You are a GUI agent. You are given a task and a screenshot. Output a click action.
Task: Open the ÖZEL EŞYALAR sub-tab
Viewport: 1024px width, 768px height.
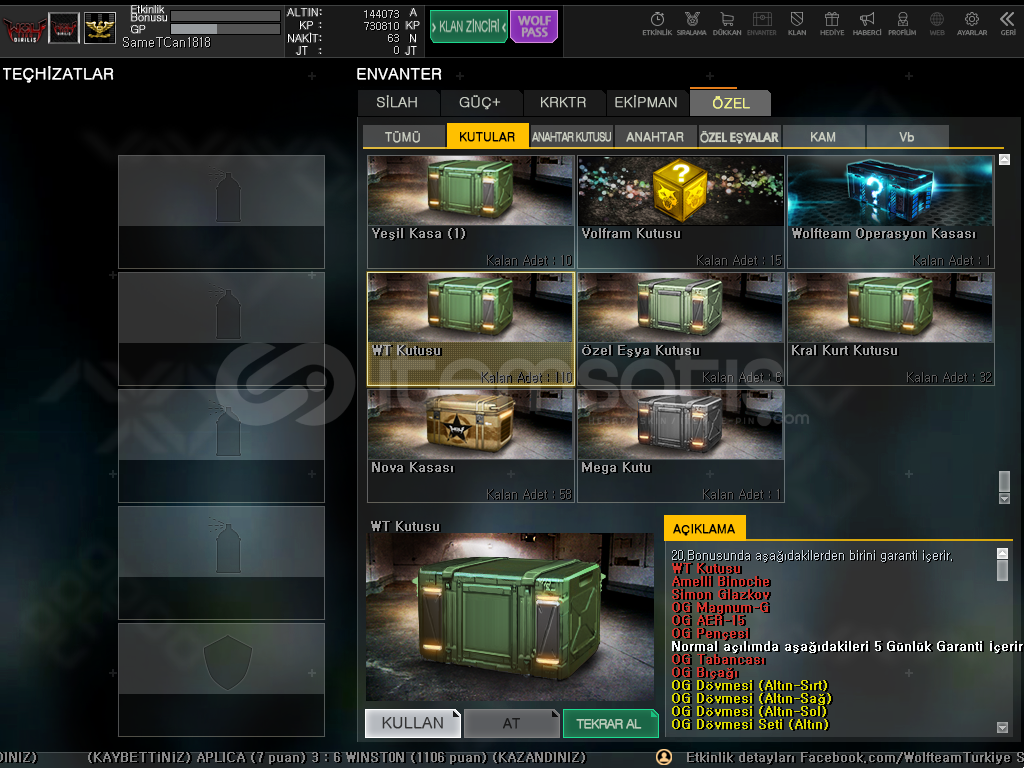(739, 136)
